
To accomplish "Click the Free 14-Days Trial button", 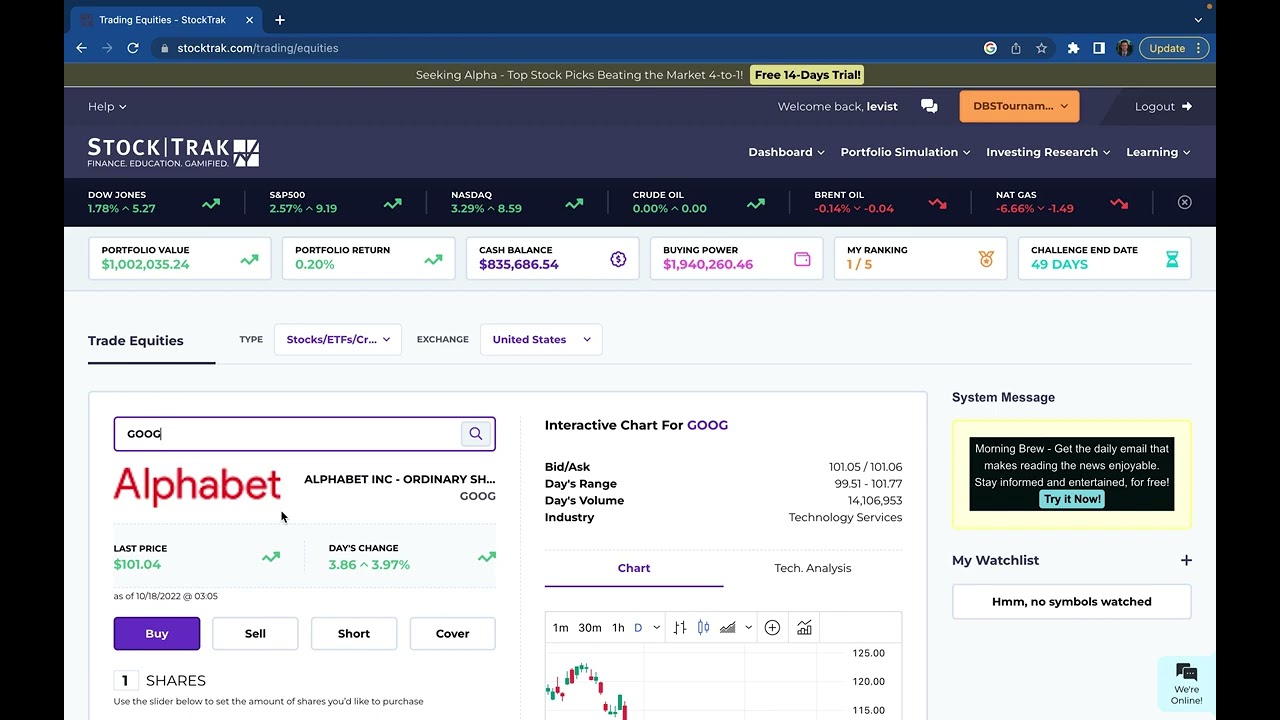I will point(808,75).
